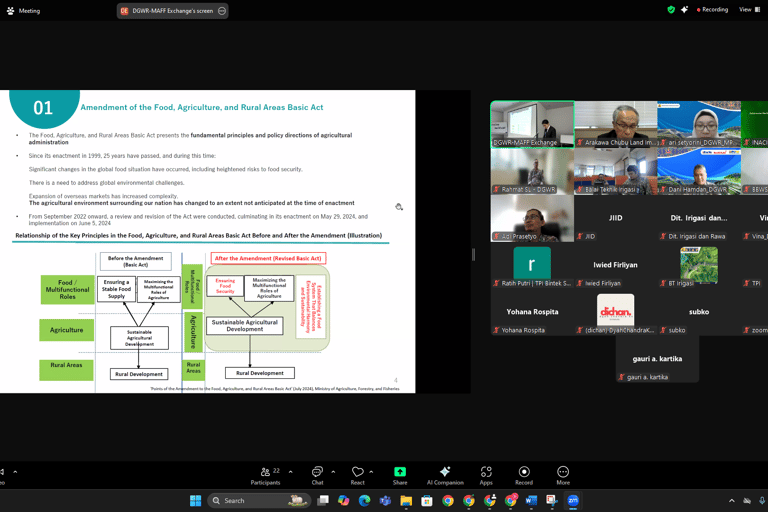Open the Participants panel
The width and height of the screenshot is (768, 512).
point(265,476)
